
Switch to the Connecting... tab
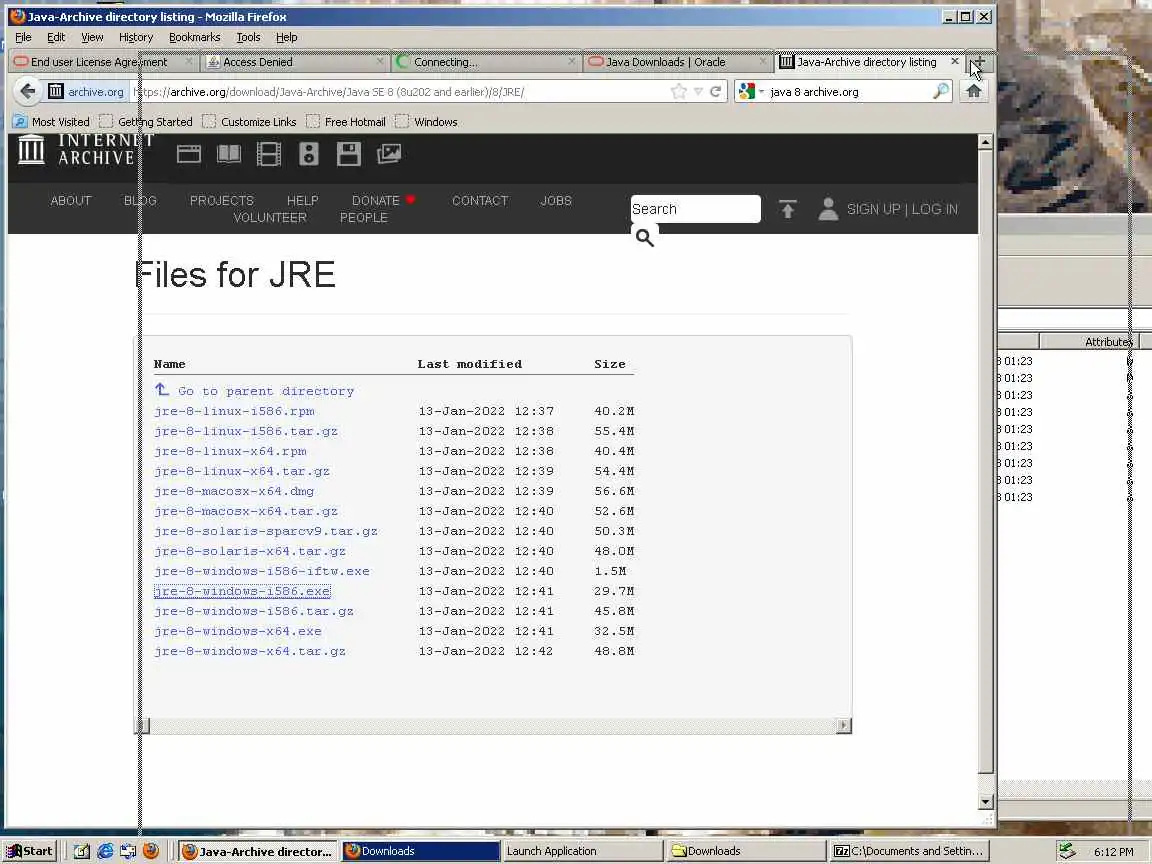coord(486,62)
